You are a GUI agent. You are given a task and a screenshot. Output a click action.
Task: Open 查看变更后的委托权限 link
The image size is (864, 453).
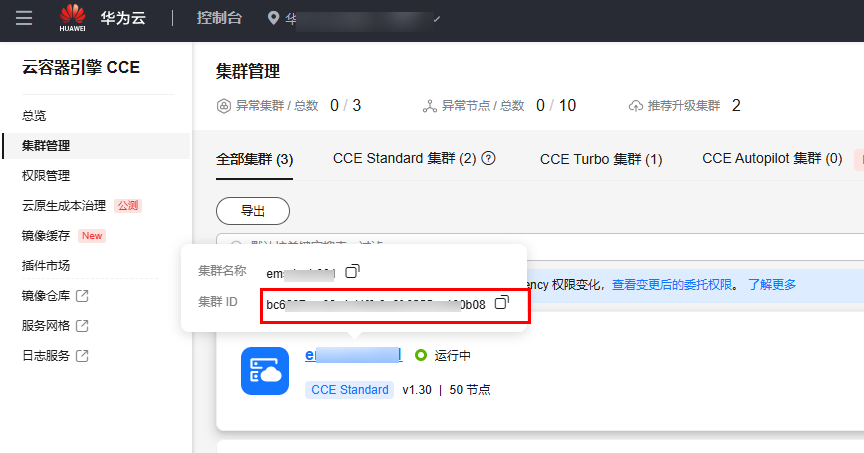coord(672,284)
